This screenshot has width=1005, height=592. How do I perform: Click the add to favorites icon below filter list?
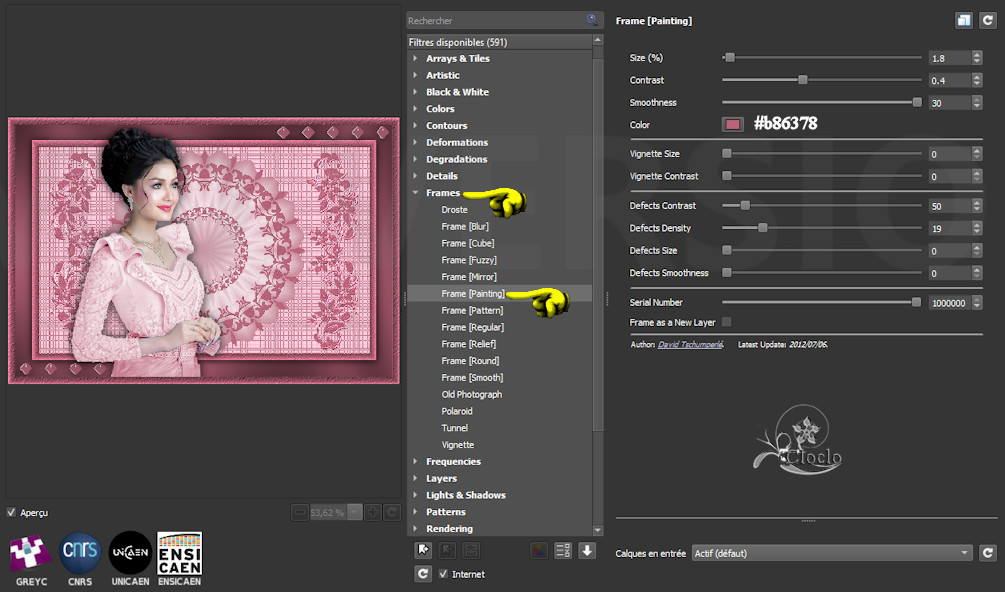tap(423, 549)
